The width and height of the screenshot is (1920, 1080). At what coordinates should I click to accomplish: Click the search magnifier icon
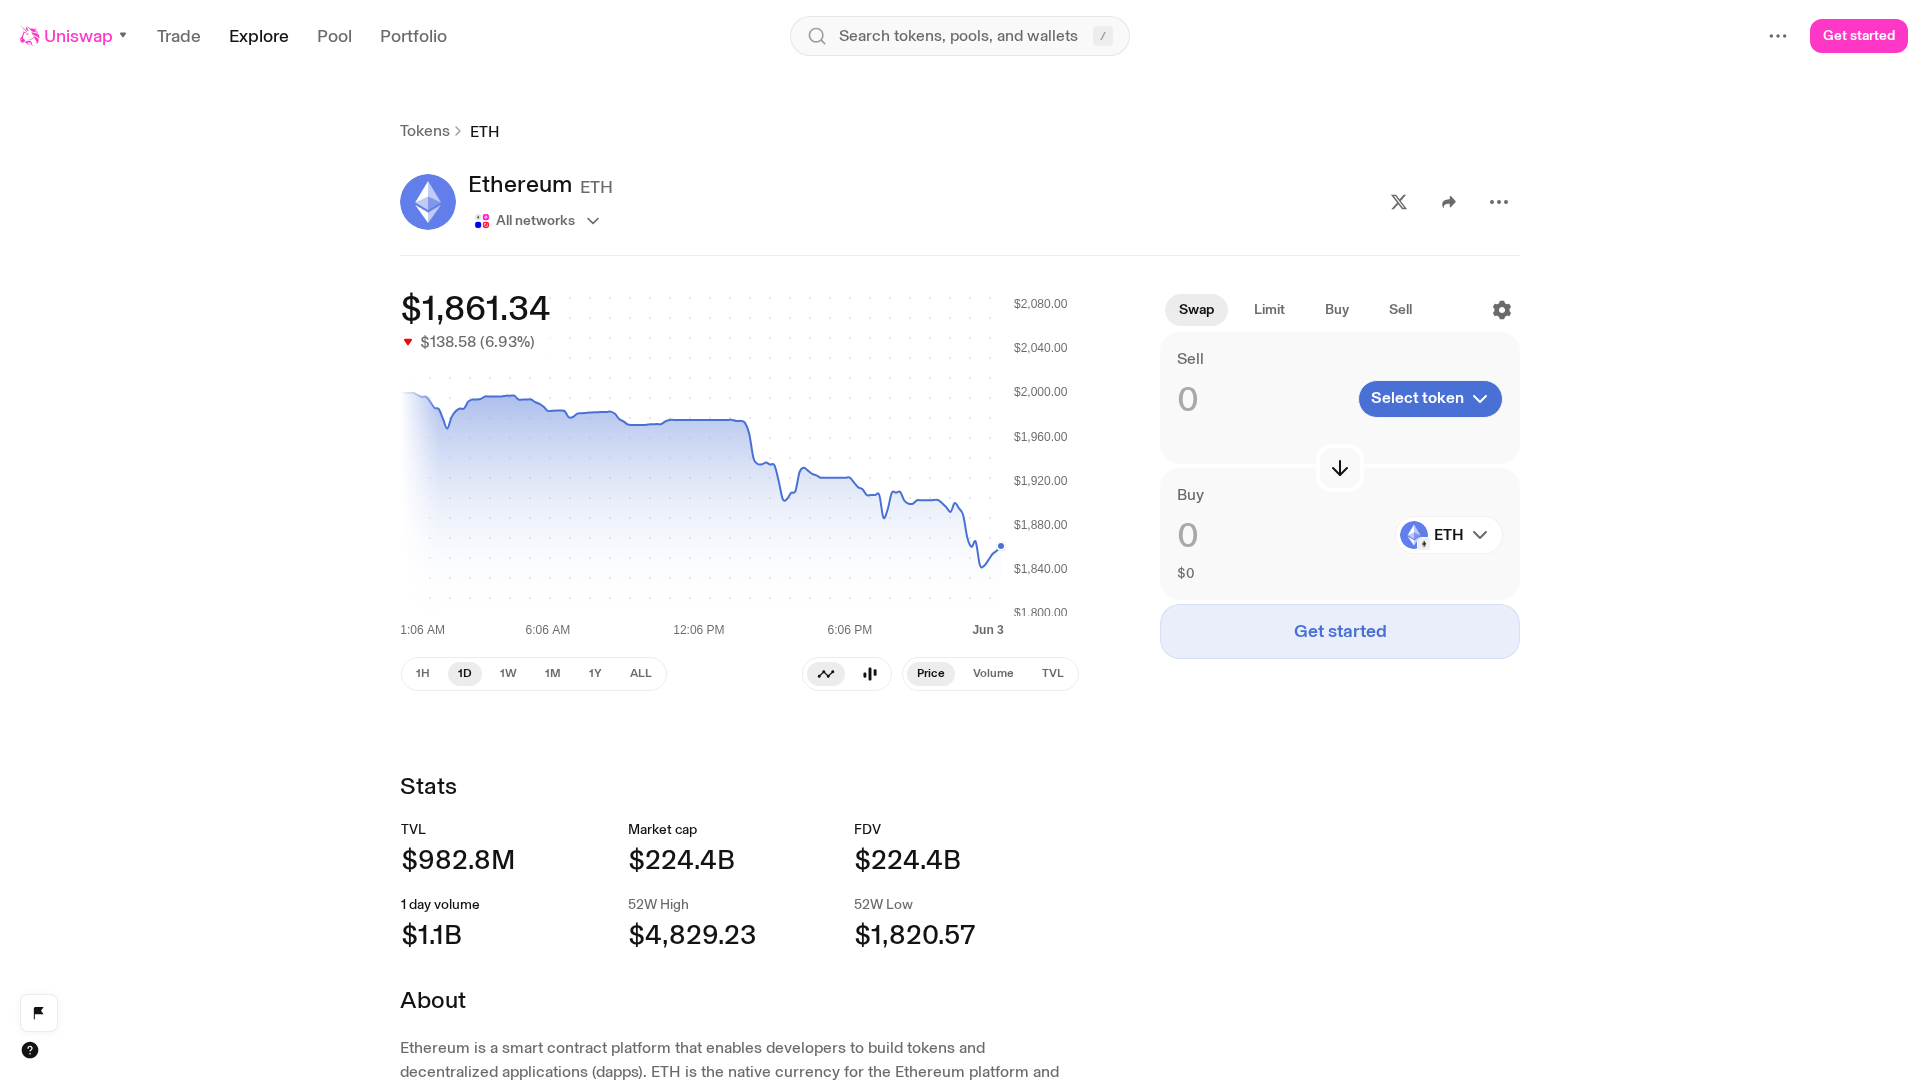tap(817, 36)
